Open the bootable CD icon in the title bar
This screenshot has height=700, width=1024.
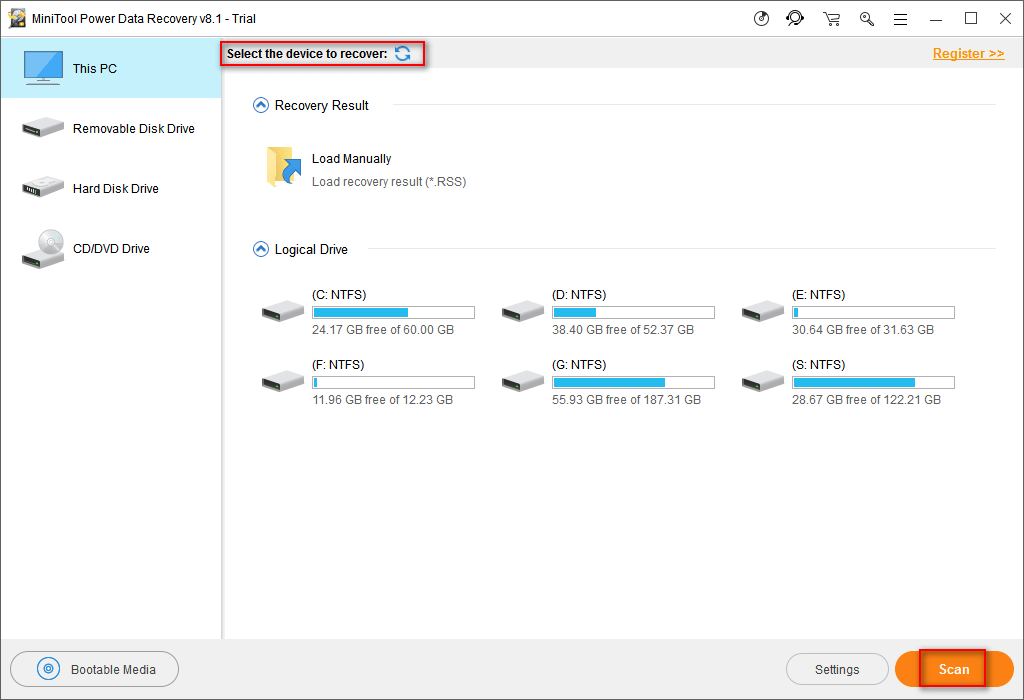coord(761,18)
